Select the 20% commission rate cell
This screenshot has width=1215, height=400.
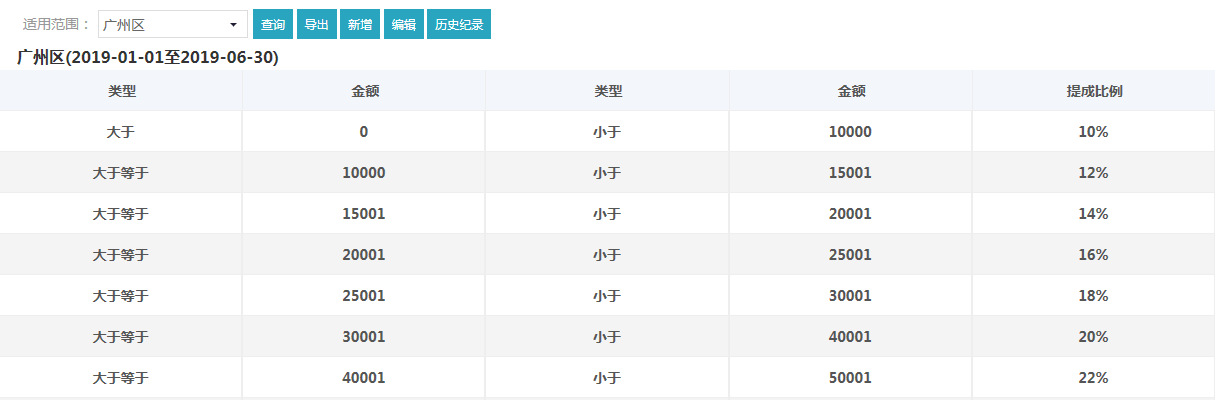pos(1094,337)
